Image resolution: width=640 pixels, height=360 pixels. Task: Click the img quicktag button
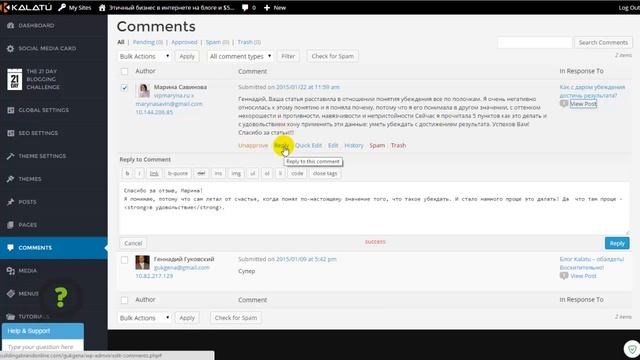coord(236,173)
